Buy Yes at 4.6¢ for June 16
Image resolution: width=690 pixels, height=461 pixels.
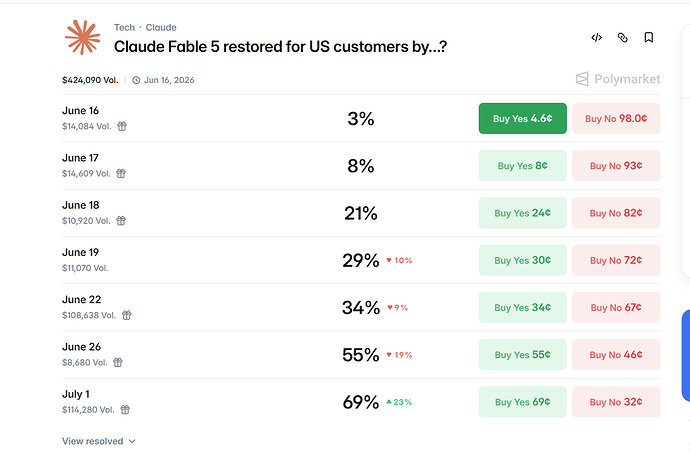pyautogui.click(x=522, y=118)
